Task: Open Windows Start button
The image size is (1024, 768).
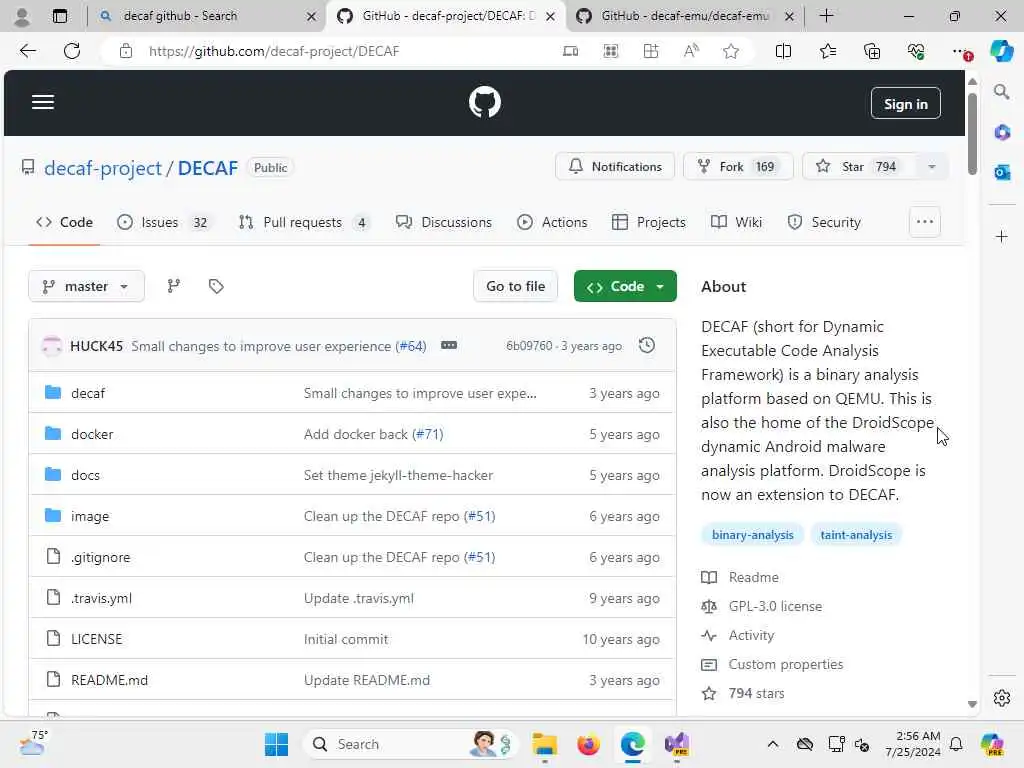Action: pos(276,744)
